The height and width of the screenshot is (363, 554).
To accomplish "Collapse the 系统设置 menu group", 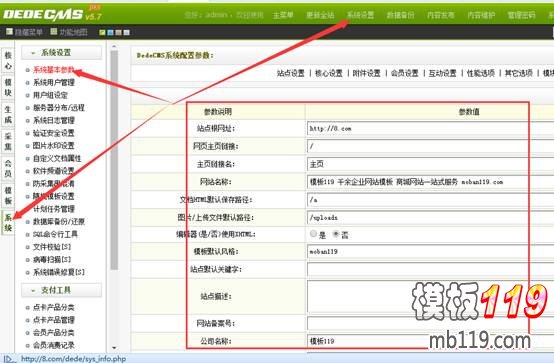I will pos(61,53).
